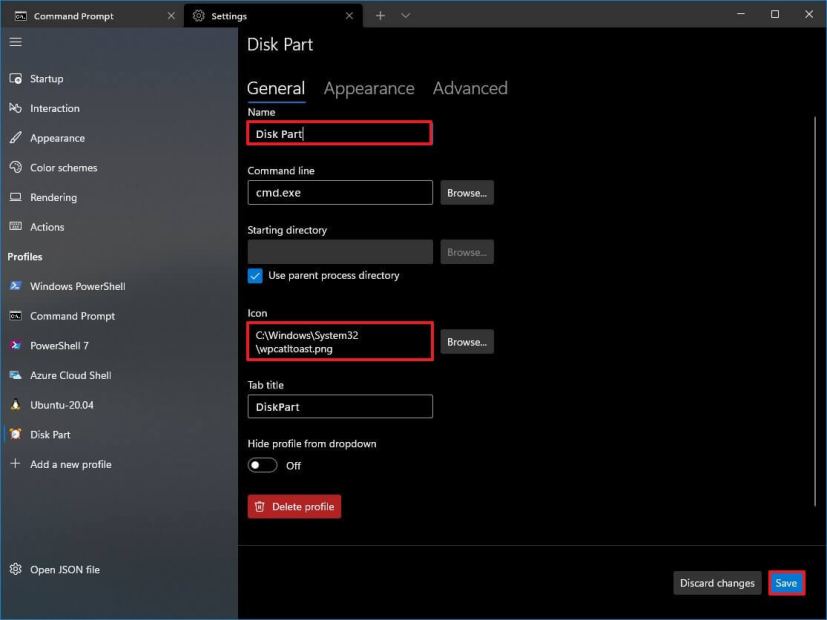Open the hamburger navigation menu
This screenshot has width=827, height=620.
click(15, 42)
